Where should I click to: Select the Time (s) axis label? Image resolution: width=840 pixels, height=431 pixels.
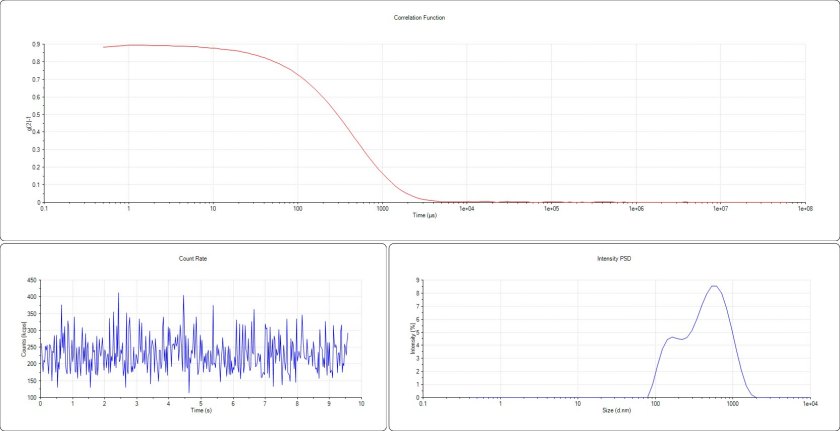201,410
